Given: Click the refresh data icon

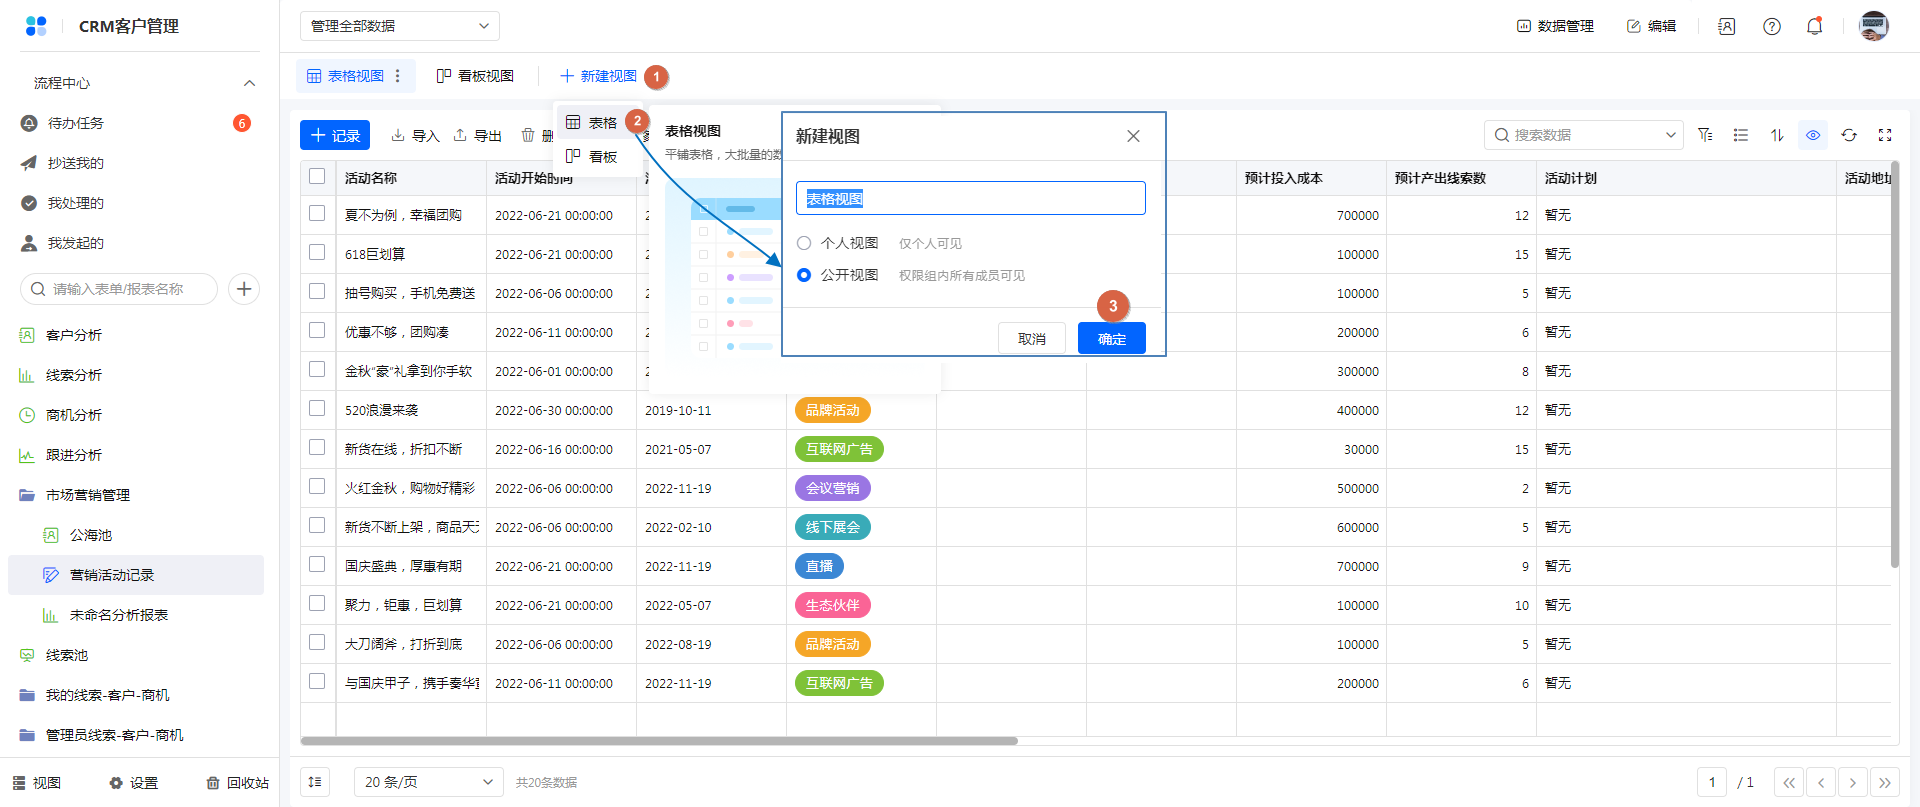Looking at the screenshot, I should (x=1849, y=135).
